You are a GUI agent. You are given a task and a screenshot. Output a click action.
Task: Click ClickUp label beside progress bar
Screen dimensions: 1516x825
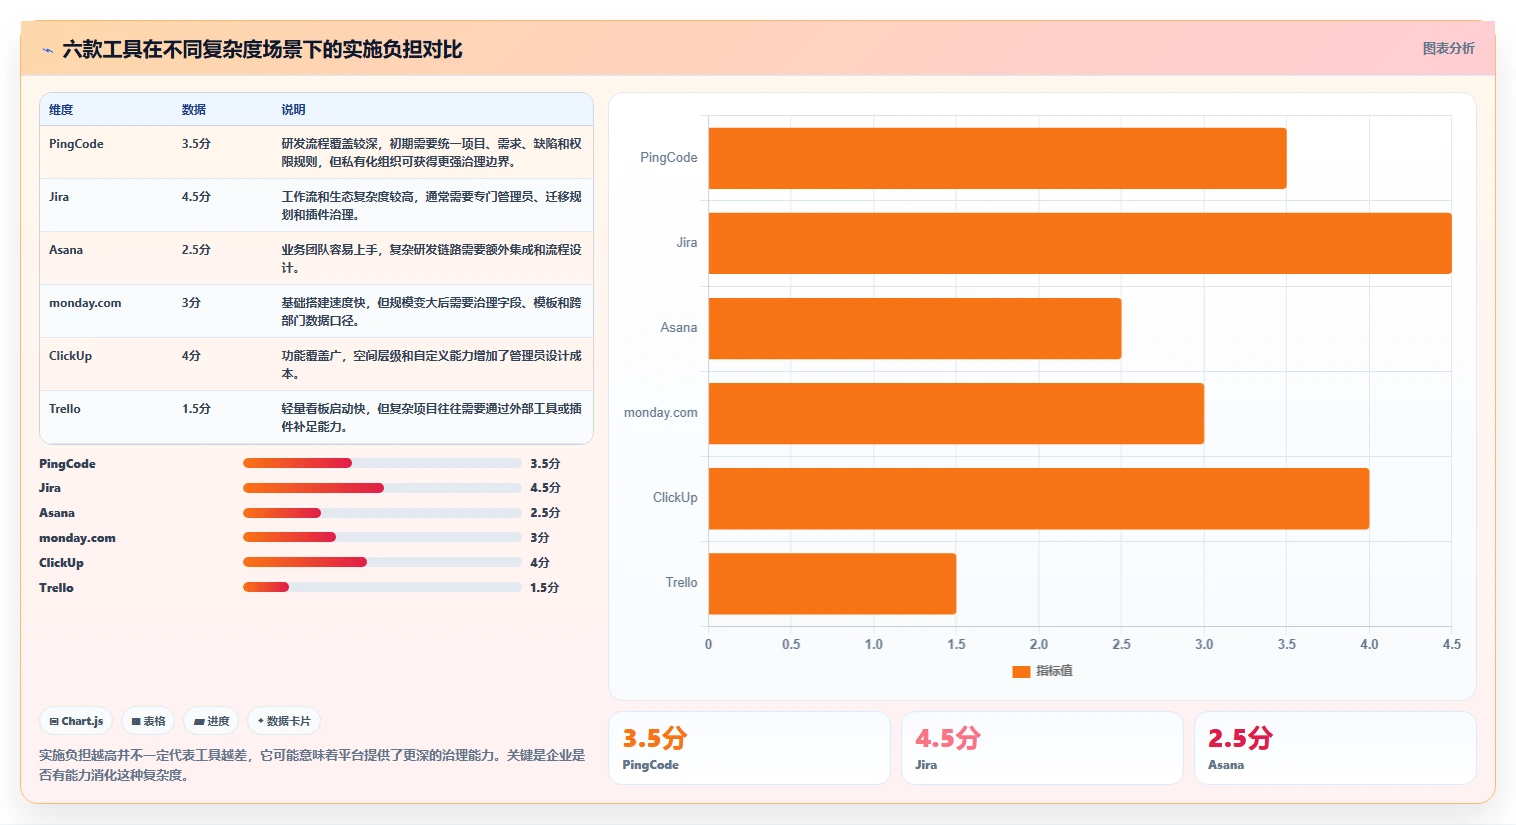(61, 563)
